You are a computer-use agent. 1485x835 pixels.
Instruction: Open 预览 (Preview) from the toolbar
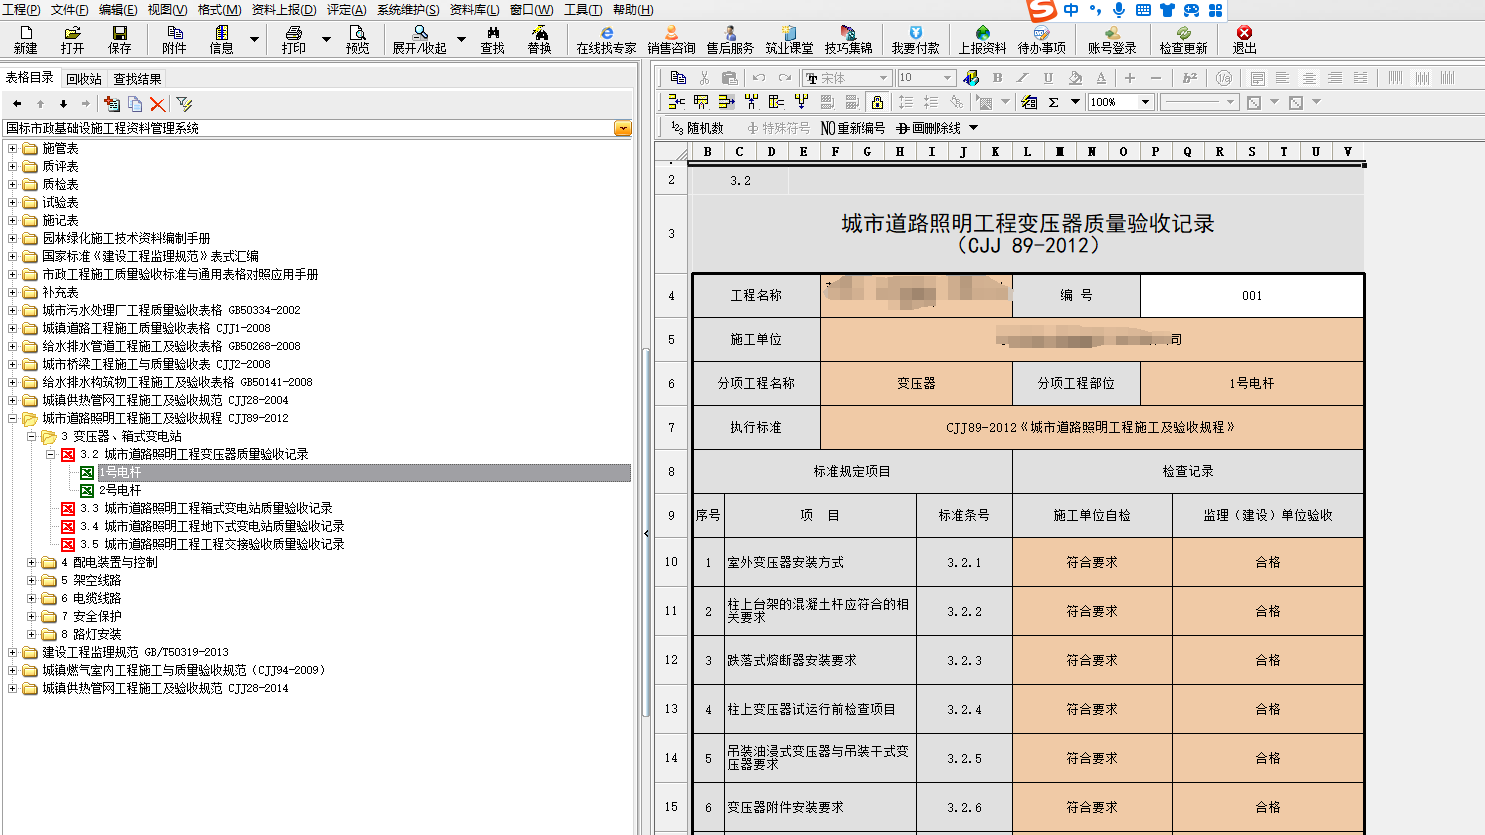point(357,40)
